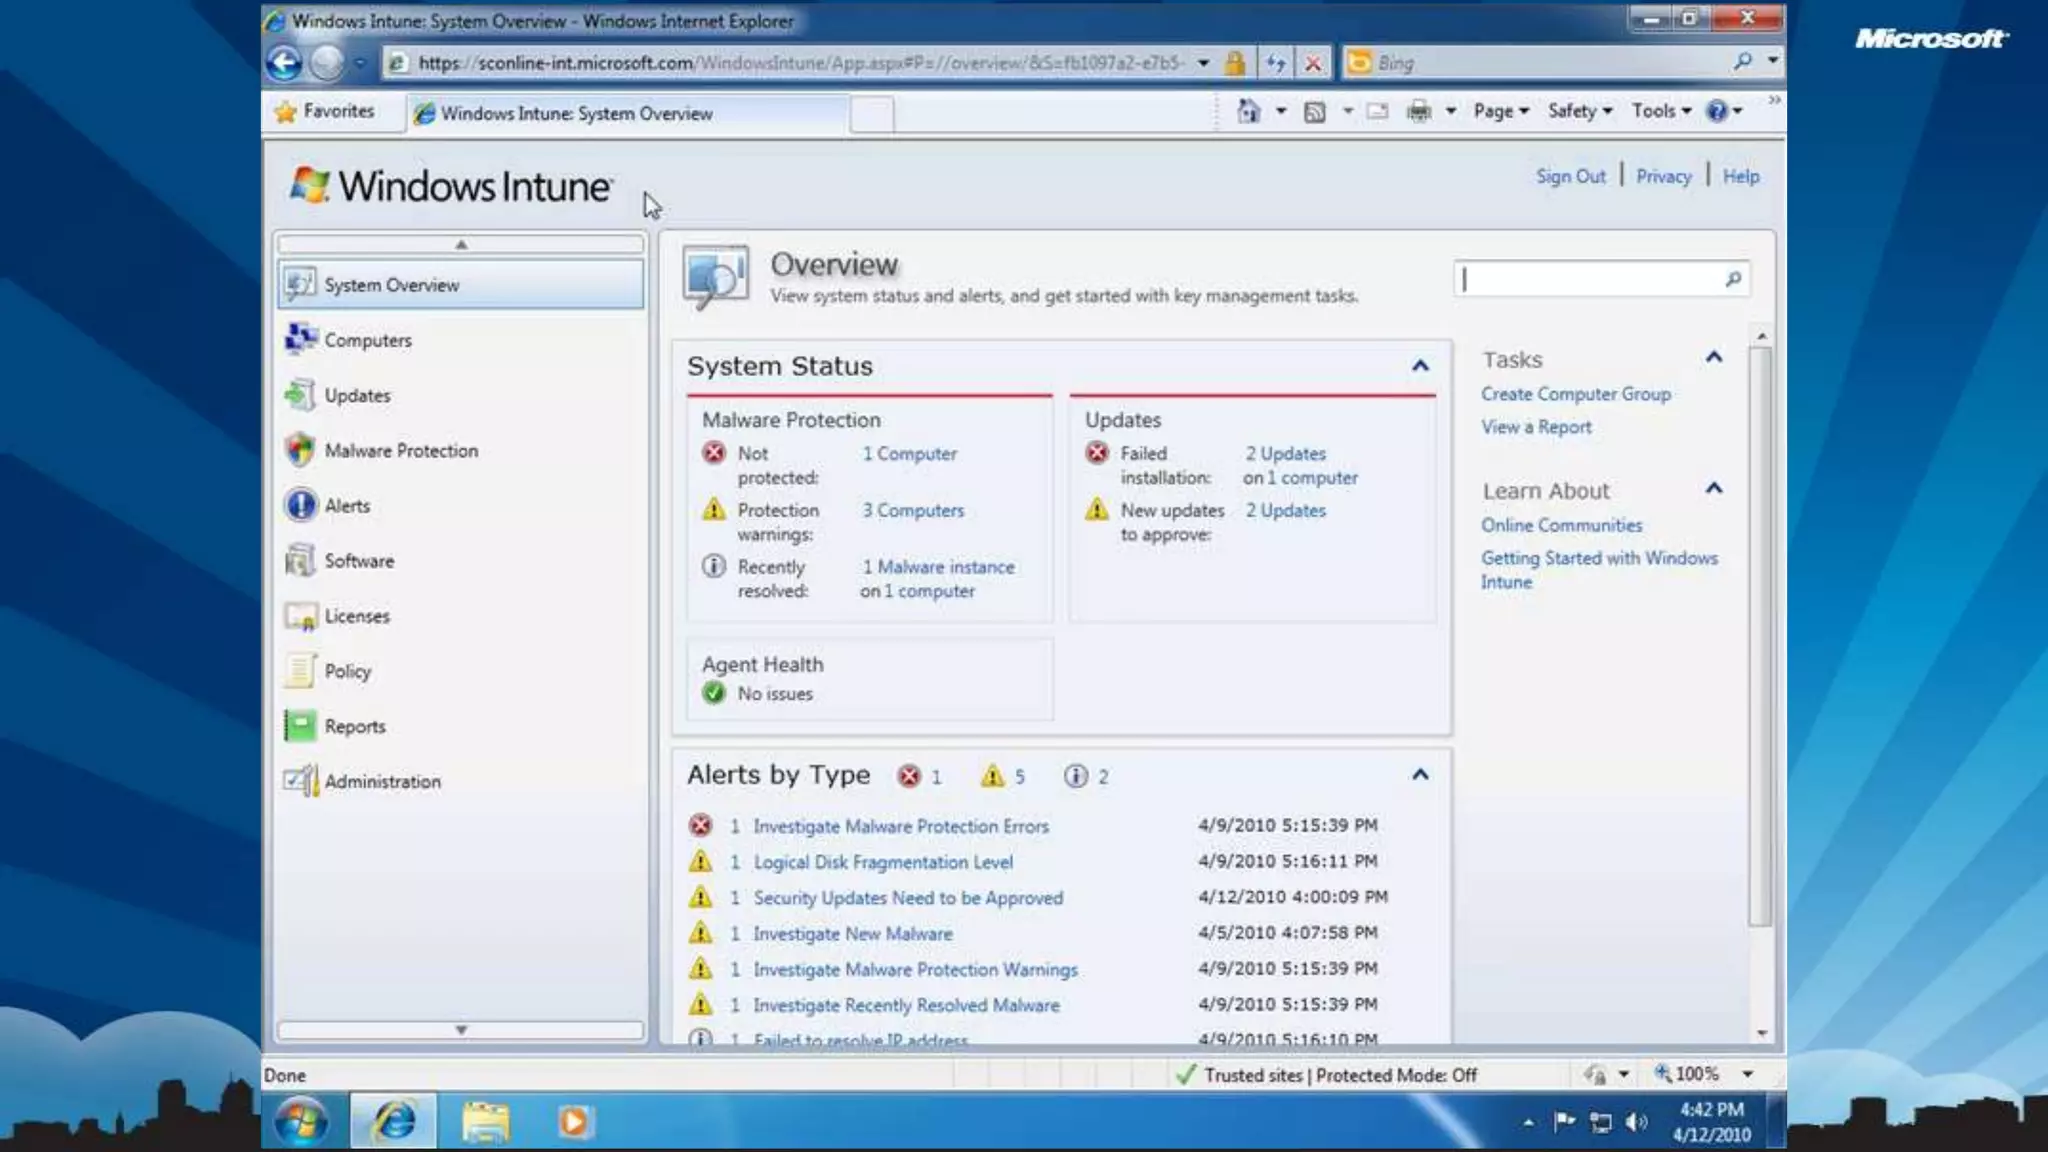
Task: Collapse the Tasks pane section
Action: point(1714,357)
